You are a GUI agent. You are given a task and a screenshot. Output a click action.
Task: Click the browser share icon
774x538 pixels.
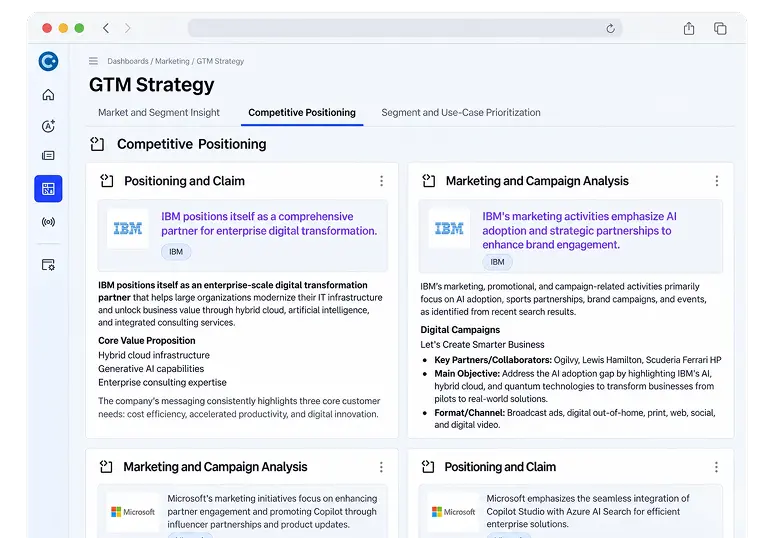coord(689,29)
